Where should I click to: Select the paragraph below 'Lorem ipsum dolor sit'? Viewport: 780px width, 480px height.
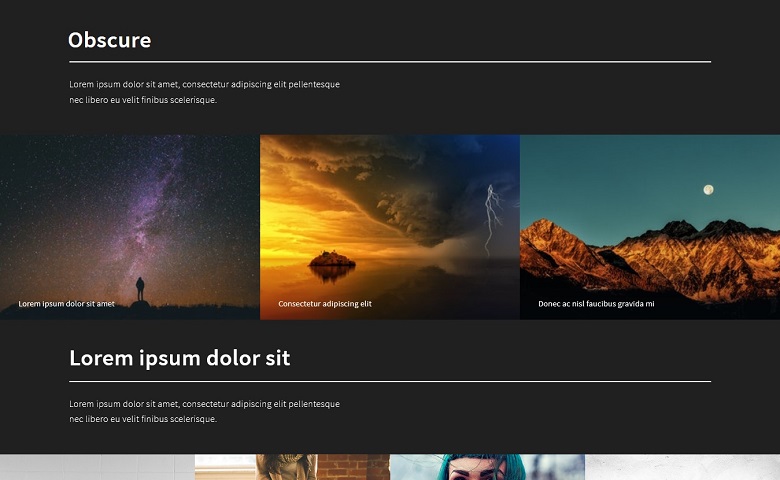[204, 411]
